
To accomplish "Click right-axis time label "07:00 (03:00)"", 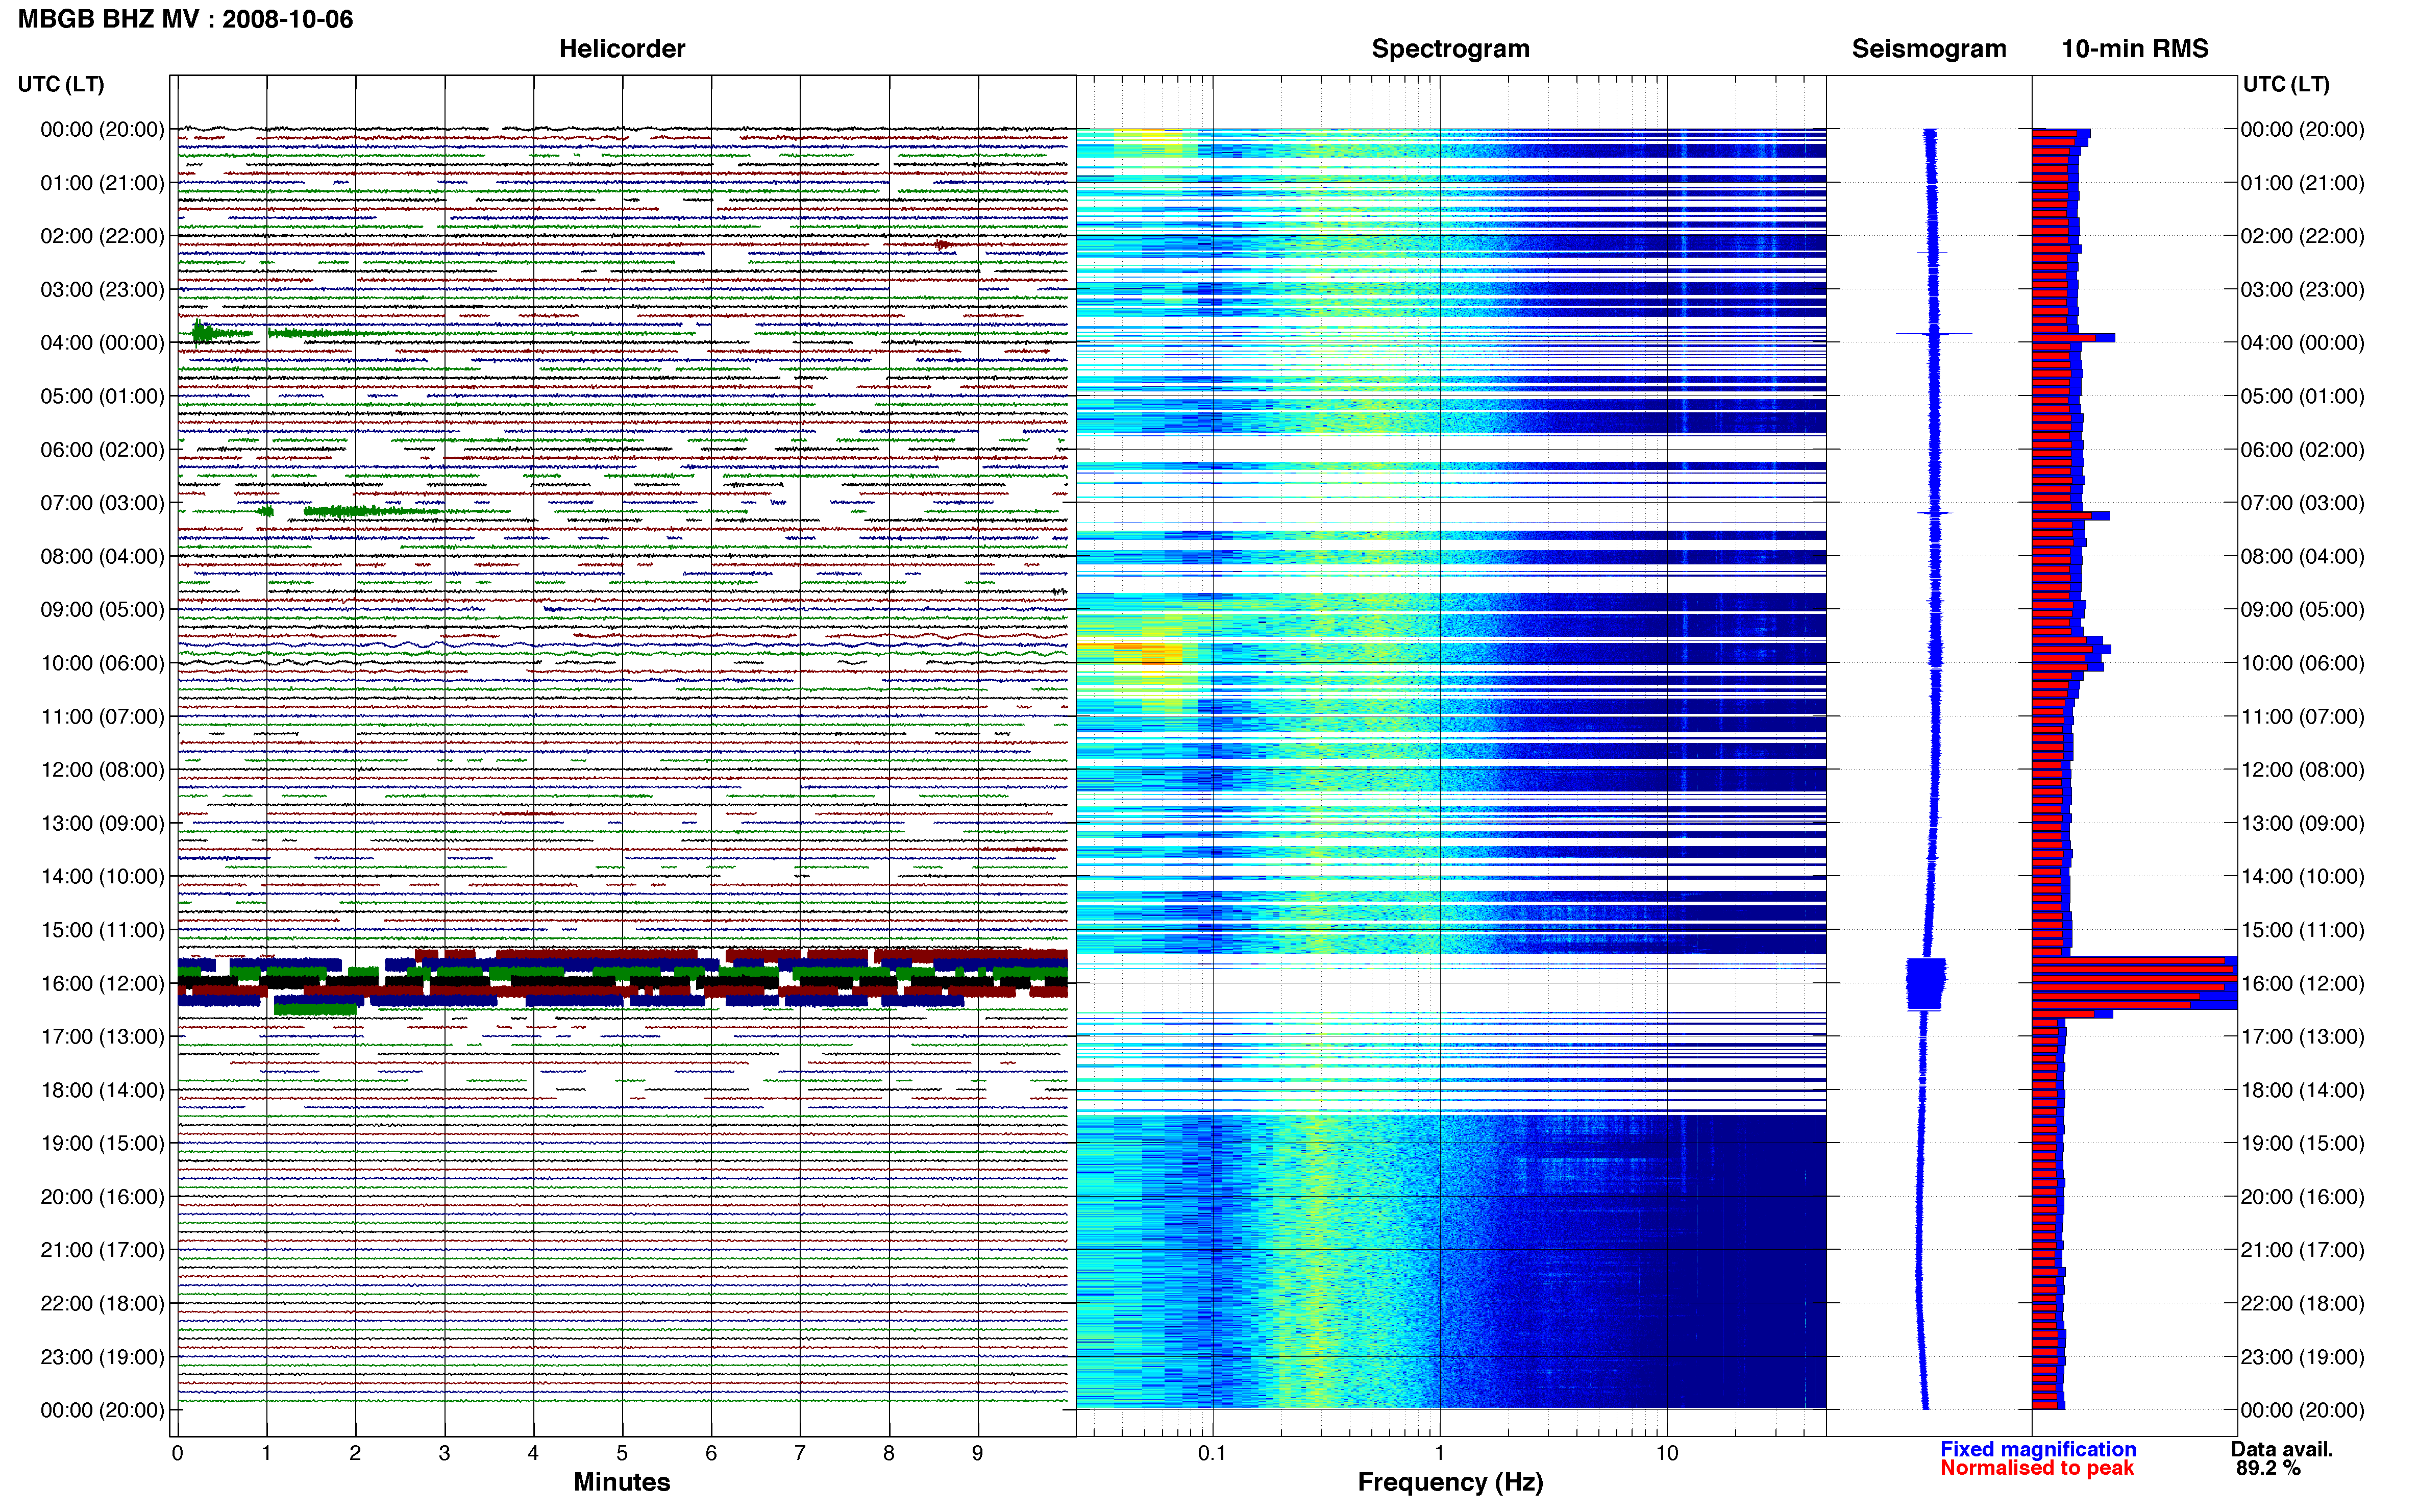I will tap(2303, 503).
